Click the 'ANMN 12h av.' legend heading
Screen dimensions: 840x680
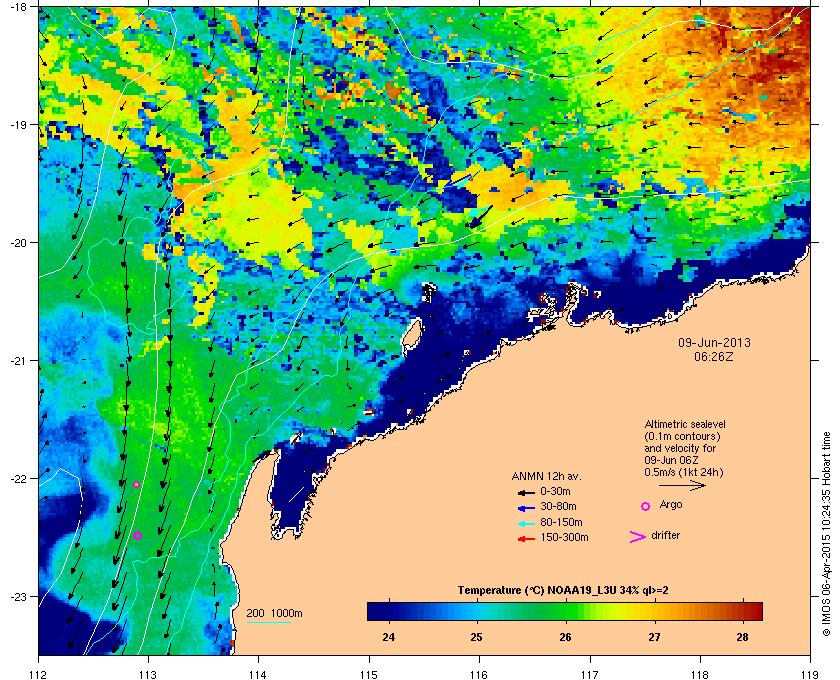click(x=546, y=476)
